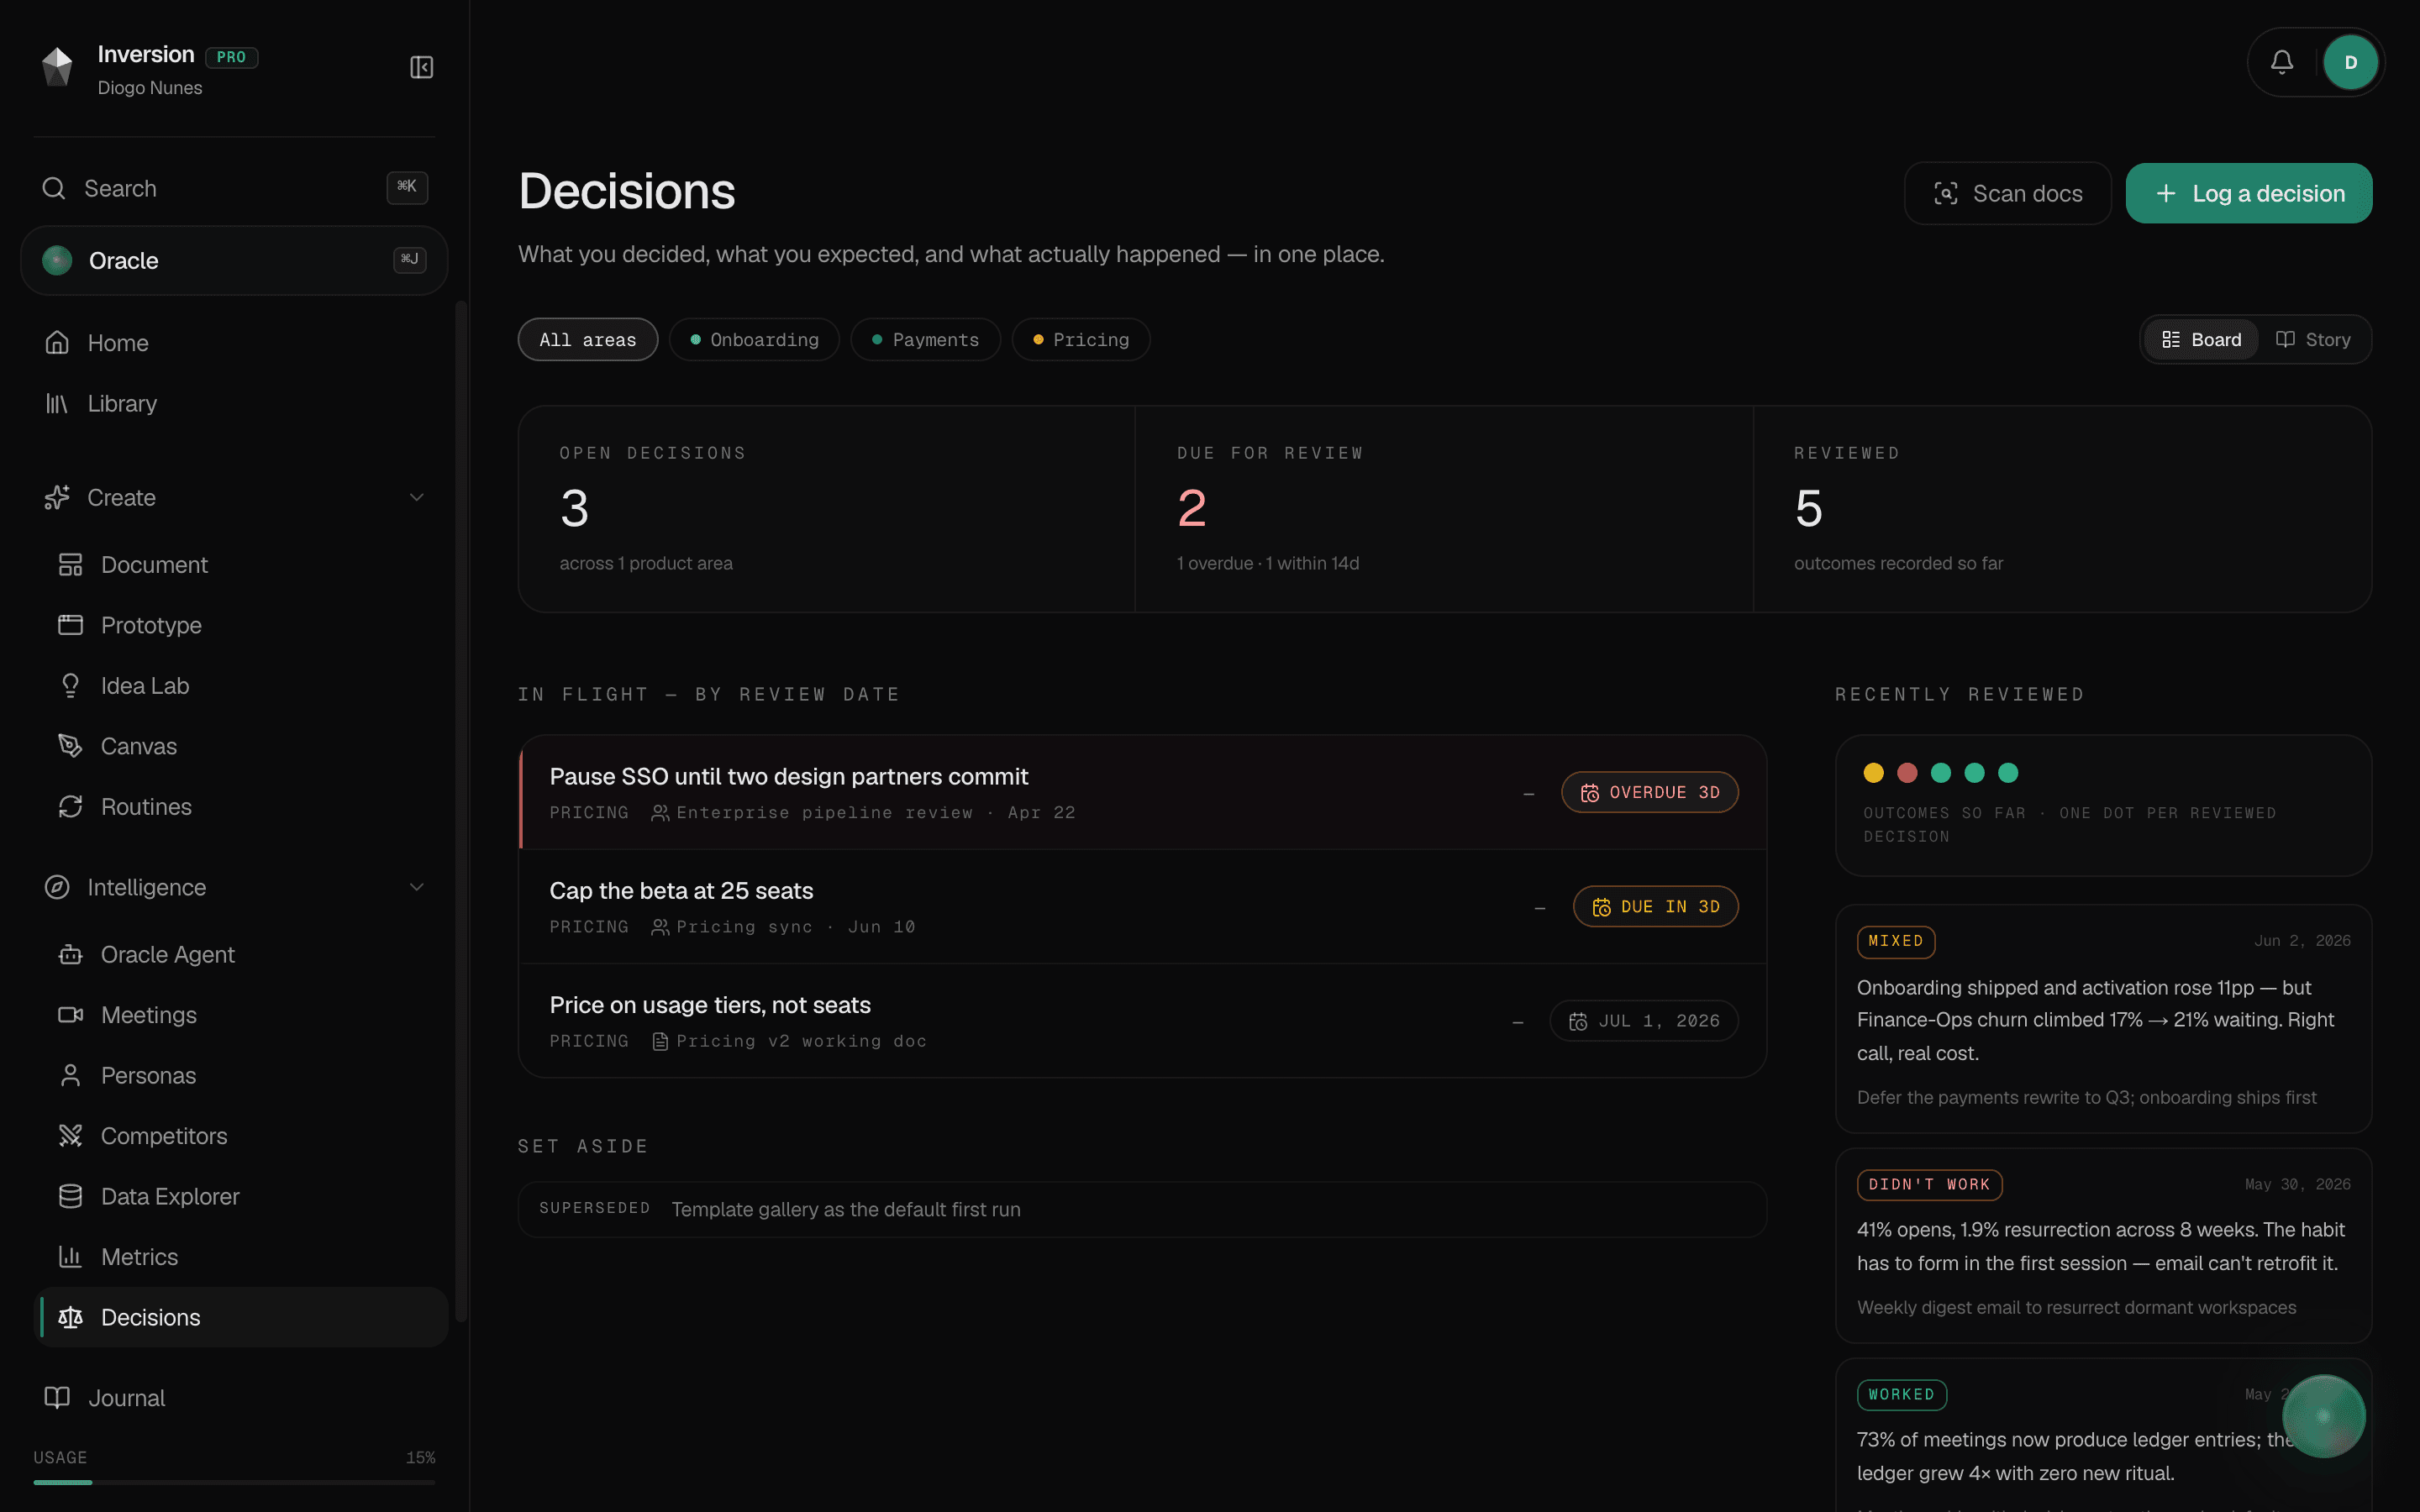Image resolution: width=2420 pixels, height=1512 pixels.
Task: Click the Open Decisions stat card
Action: [827, 509]
